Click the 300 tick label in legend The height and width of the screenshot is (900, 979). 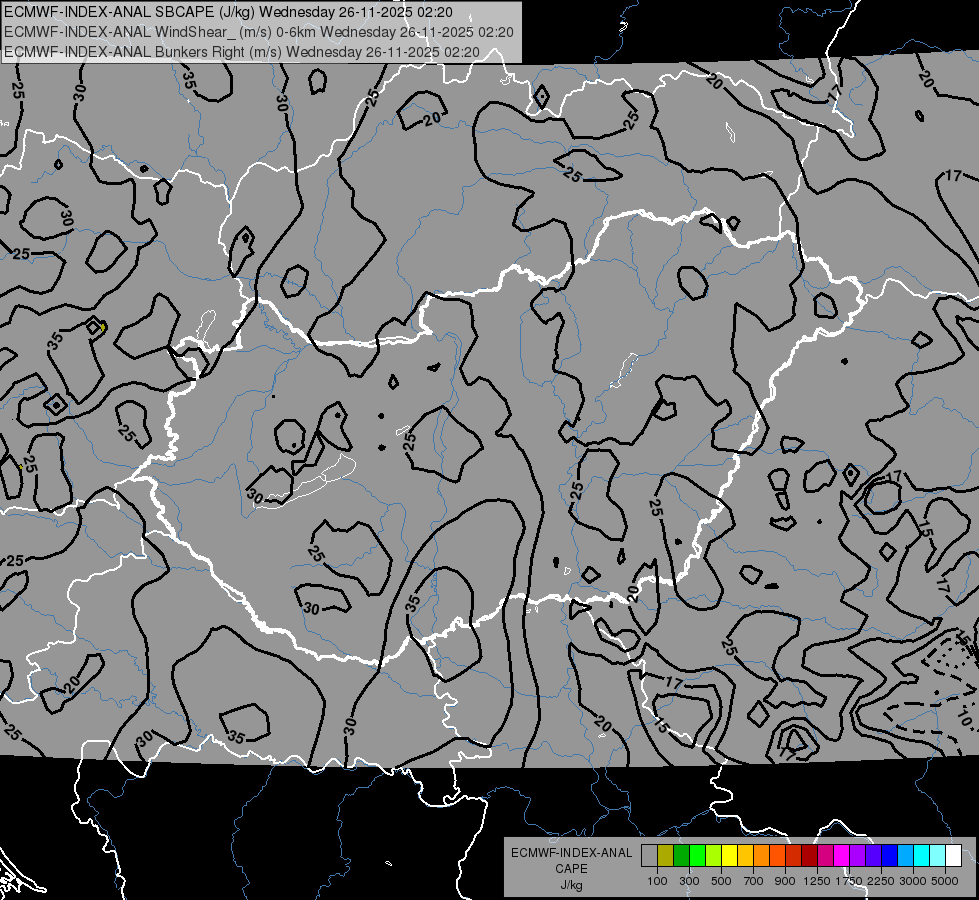[689, 881]
